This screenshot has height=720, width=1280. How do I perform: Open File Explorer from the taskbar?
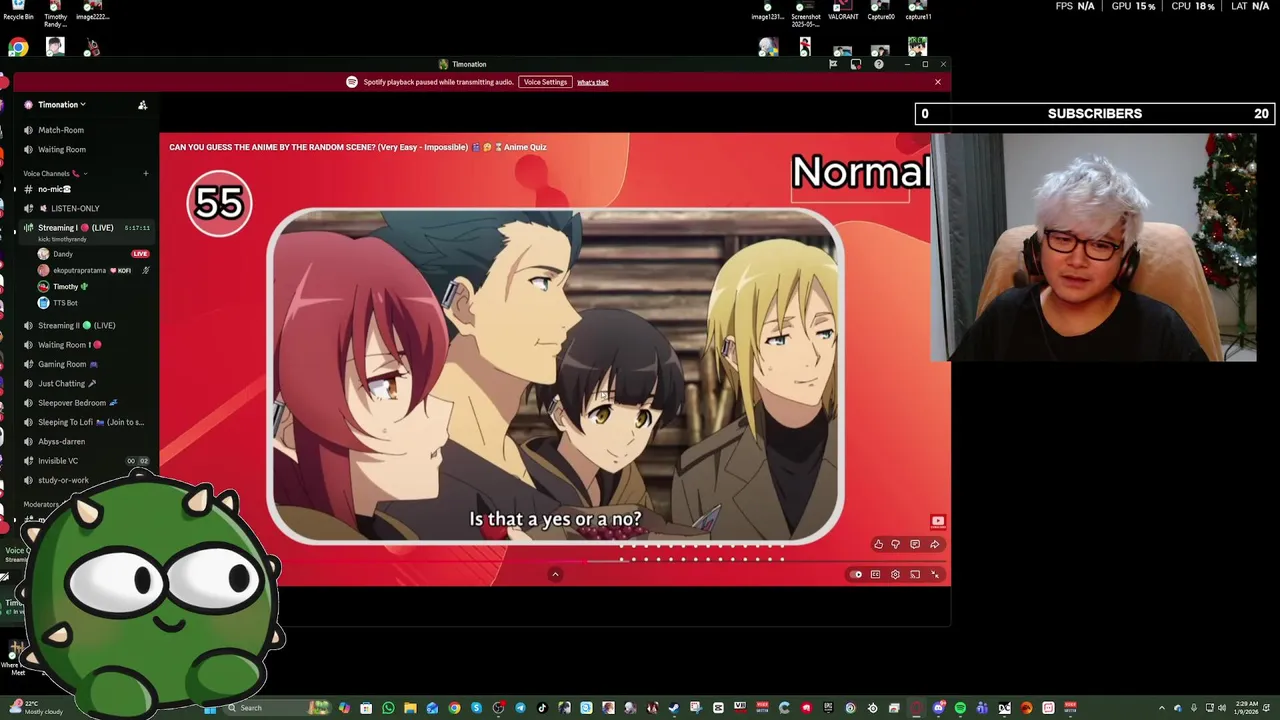point(410,708)
